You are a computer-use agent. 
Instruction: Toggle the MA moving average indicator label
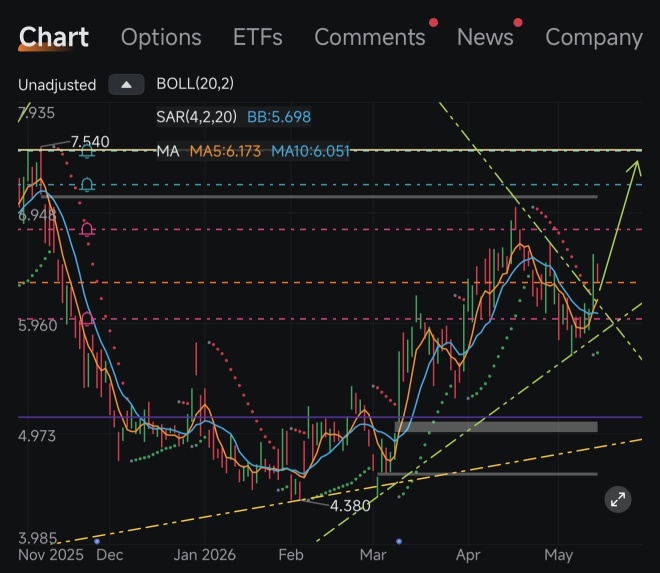[168, 151]
